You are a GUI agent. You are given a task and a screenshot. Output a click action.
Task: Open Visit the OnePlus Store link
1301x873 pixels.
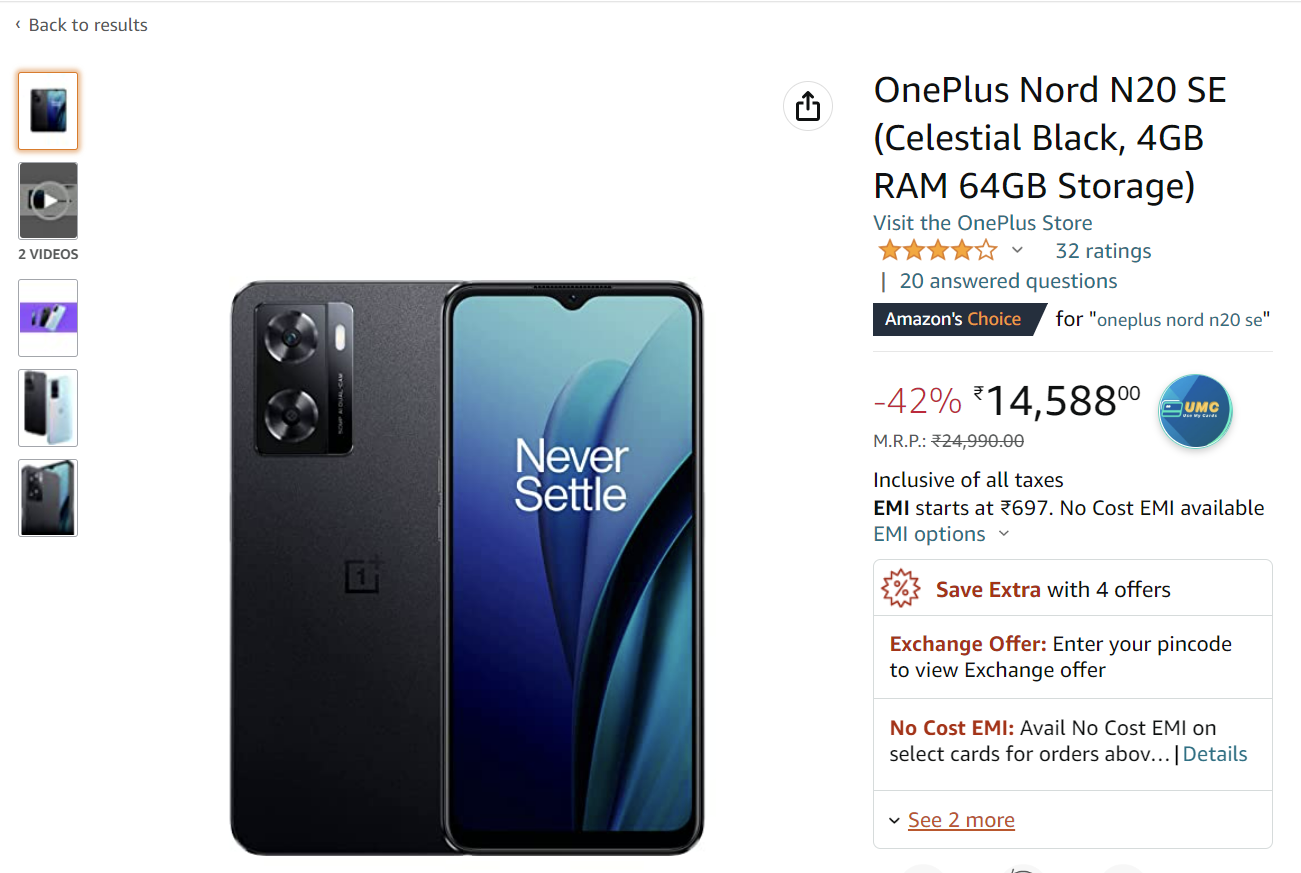982,222
